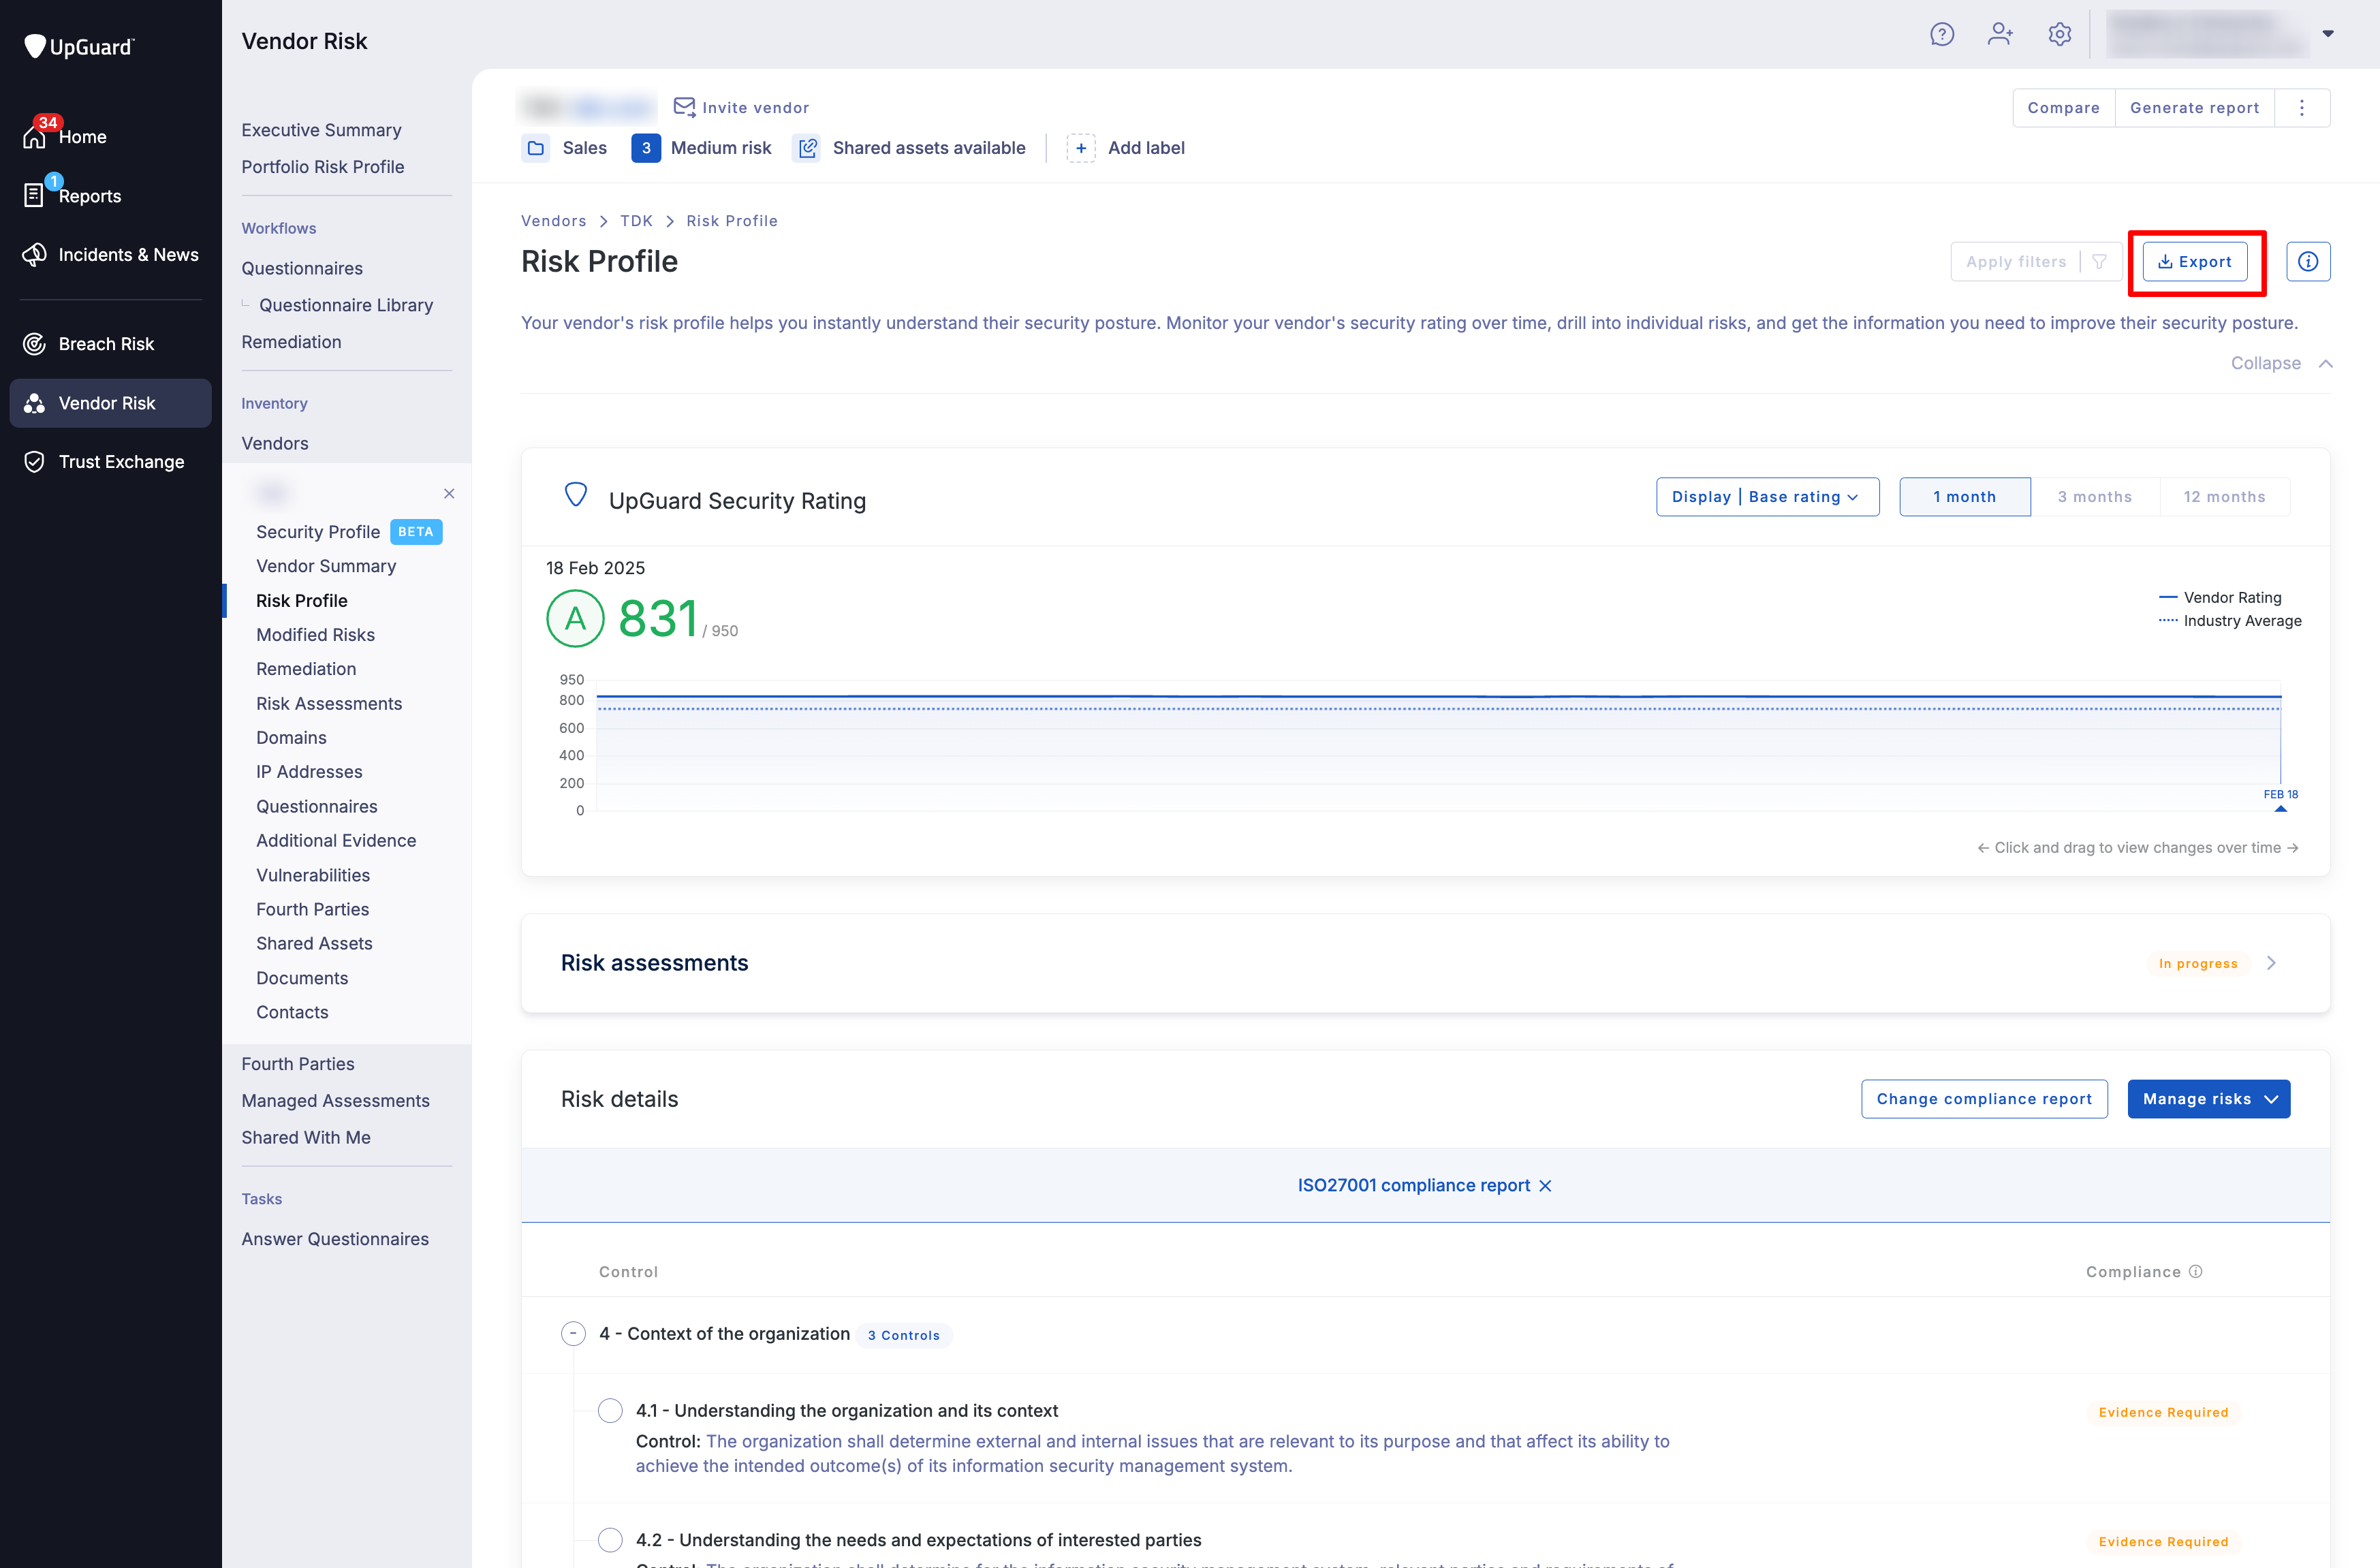Viewport: 2380px width, 1568px height.
Task: Click the Compare button
Action: (2063, 108)
